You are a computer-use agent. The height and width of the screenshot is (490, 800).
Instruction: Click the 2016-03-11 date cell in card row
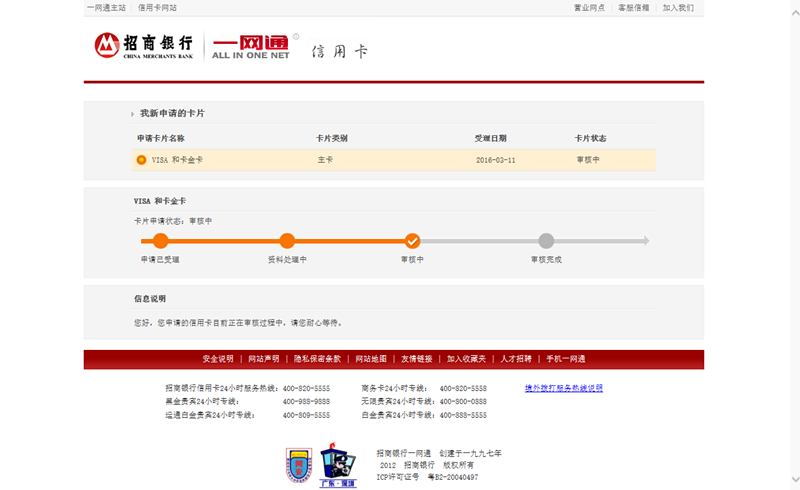[x=496, y=160]
